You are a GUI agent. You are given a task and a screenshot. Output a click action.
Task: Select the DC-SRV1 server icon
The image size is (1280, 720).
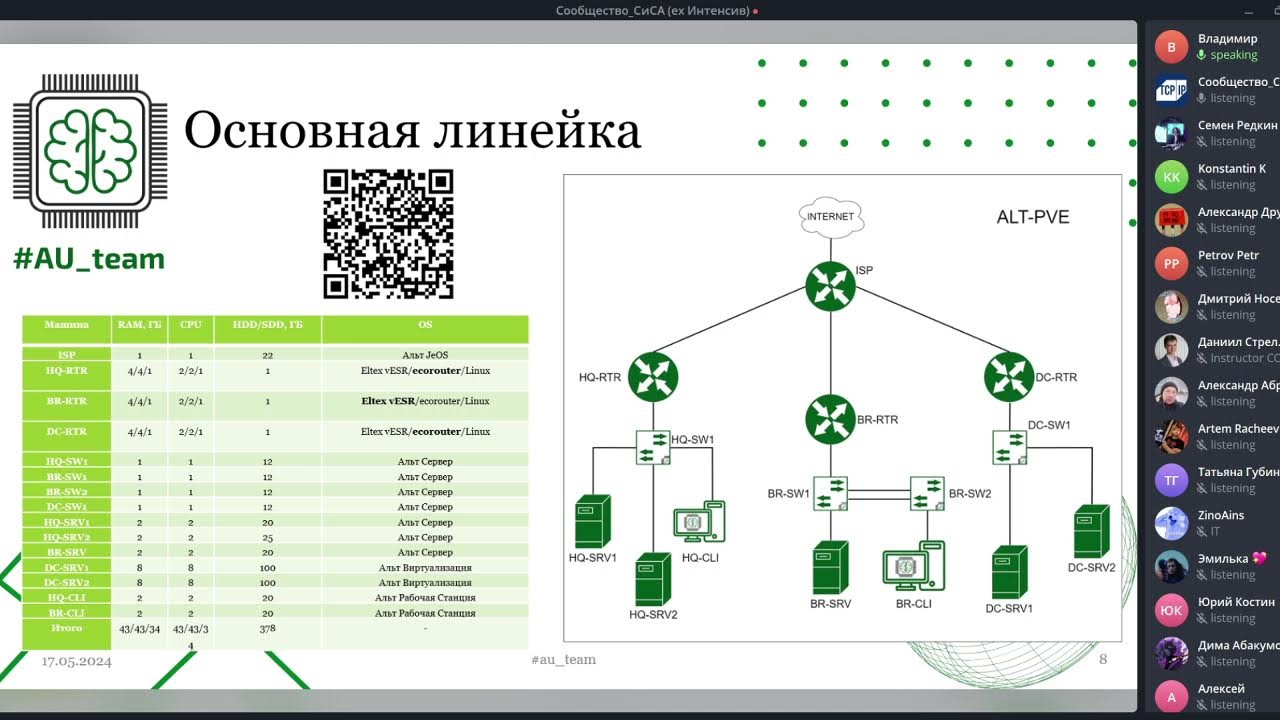1010,572
